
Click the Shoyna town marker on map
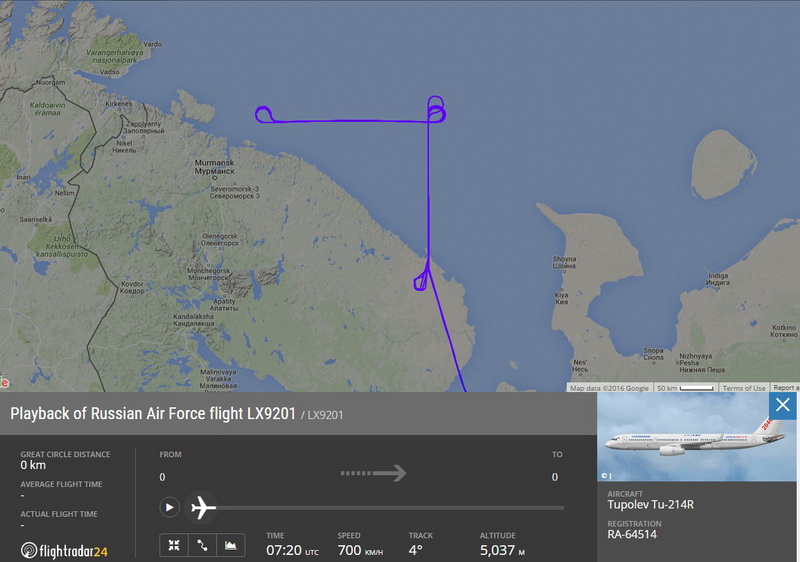(x=564, y=271)
